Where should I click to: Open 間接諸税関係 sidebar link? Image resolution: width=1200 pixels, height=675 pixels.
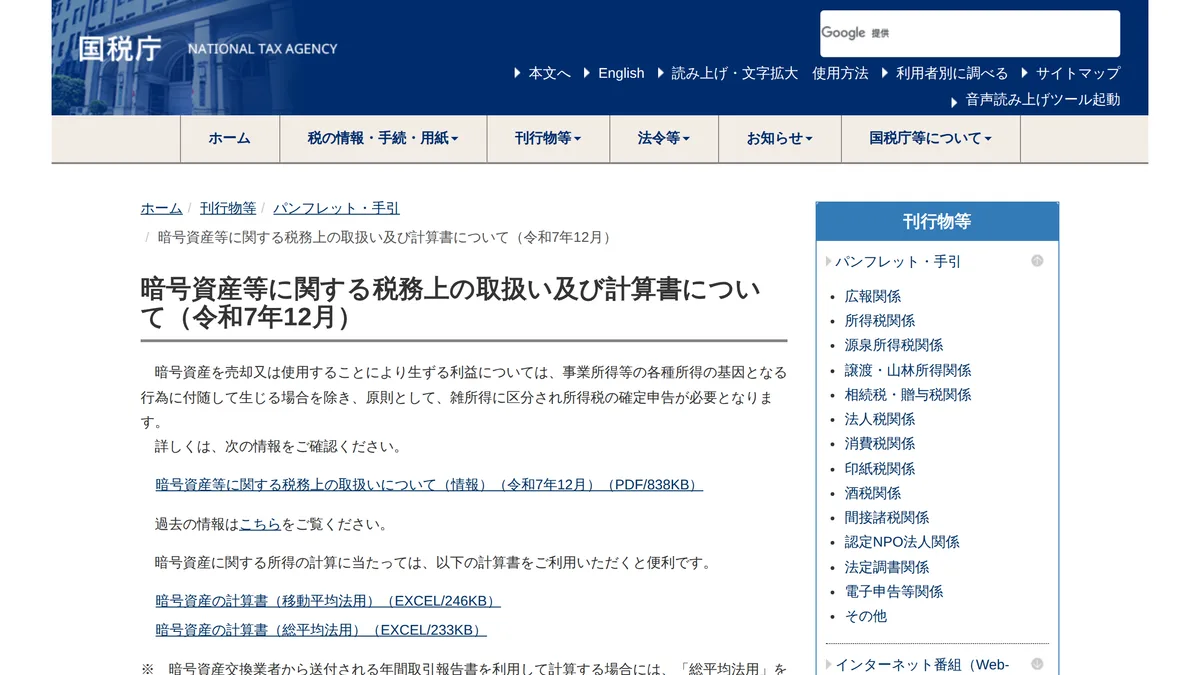[x=887, y=518]
